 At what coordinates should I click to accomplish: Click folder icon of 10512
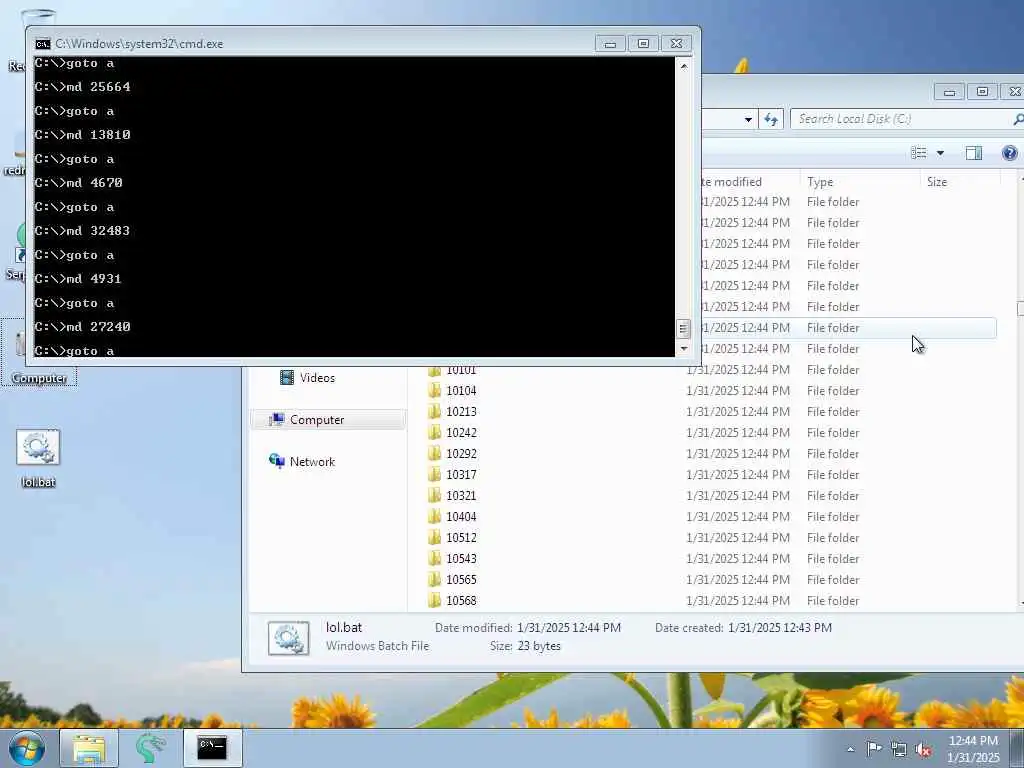click(x=434, y=537)
